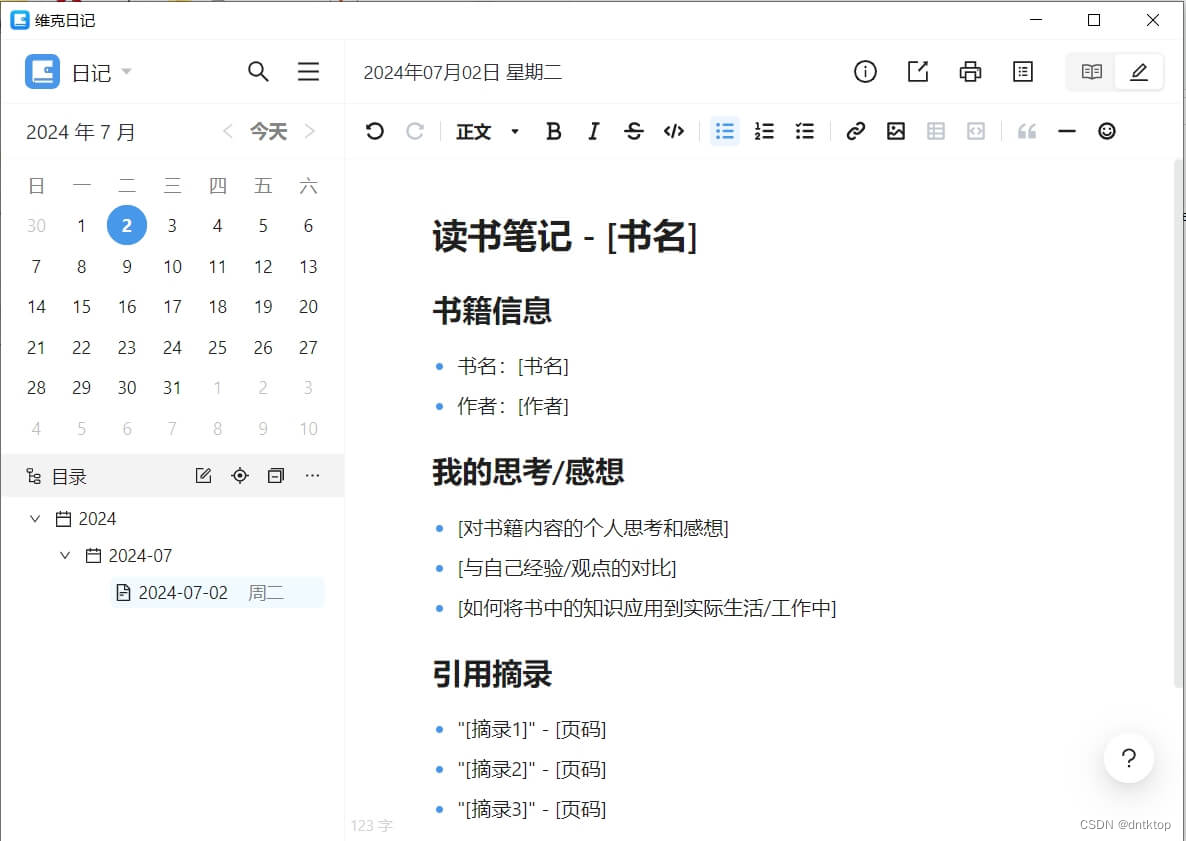Click the title 读书笔记 - [书名]

[x=564, y=236]
